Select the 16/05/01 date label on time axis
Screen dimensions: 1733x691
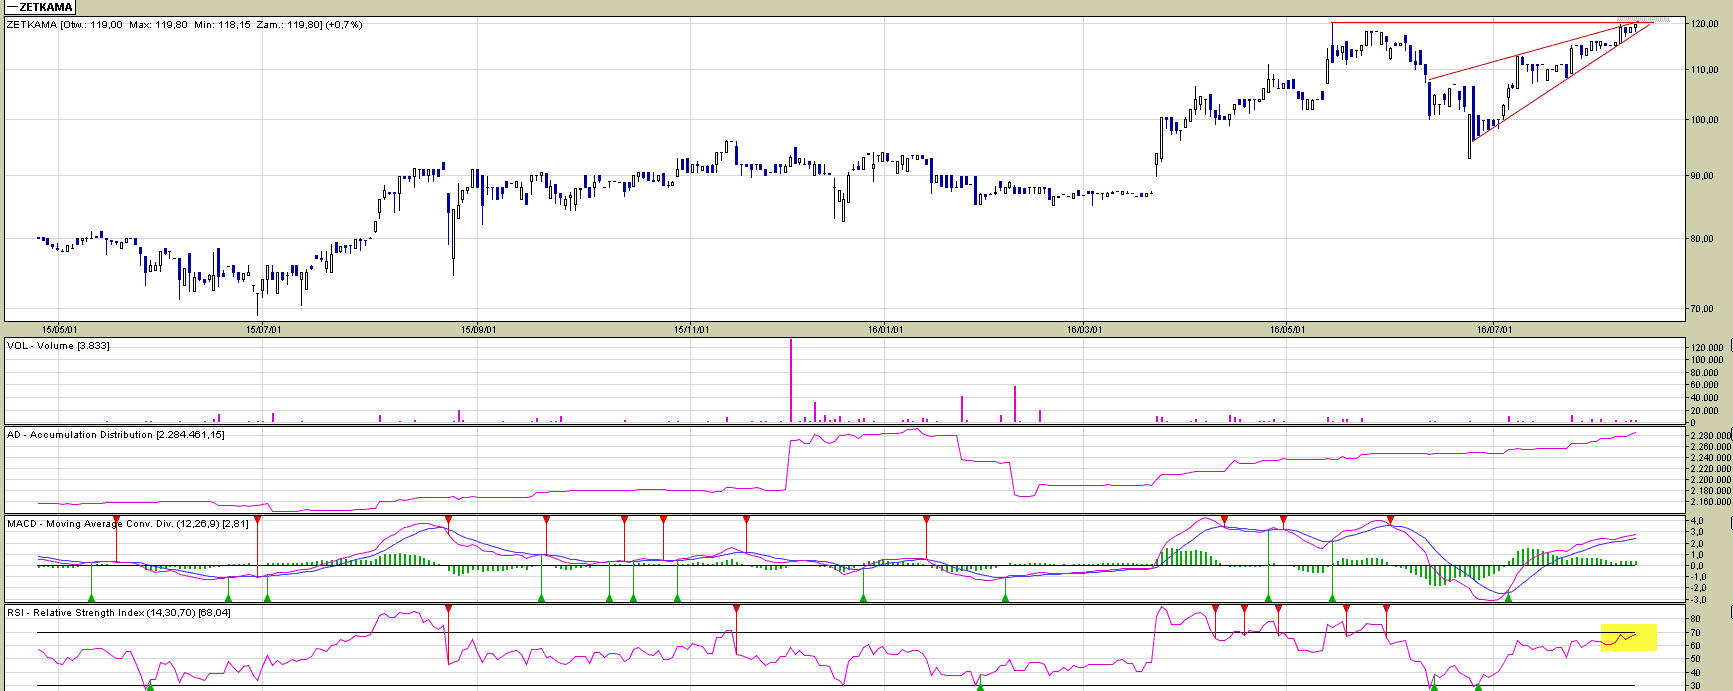pos(1287,329)
